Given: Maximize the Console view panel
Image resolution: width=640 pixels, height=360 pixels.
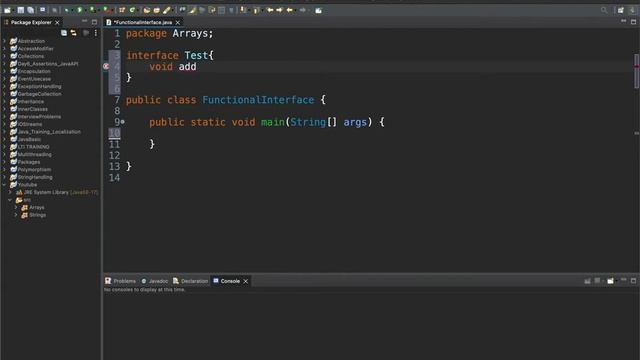Looking at the screenshot, I should point(633,280).
